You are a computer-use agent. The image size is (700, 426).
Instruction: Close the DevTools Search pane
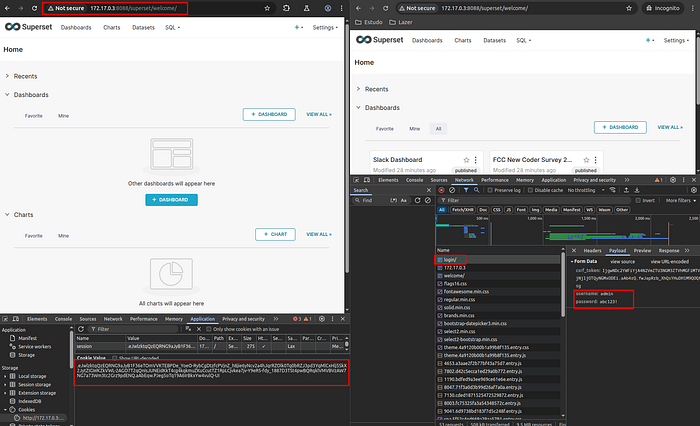(429, 190)
